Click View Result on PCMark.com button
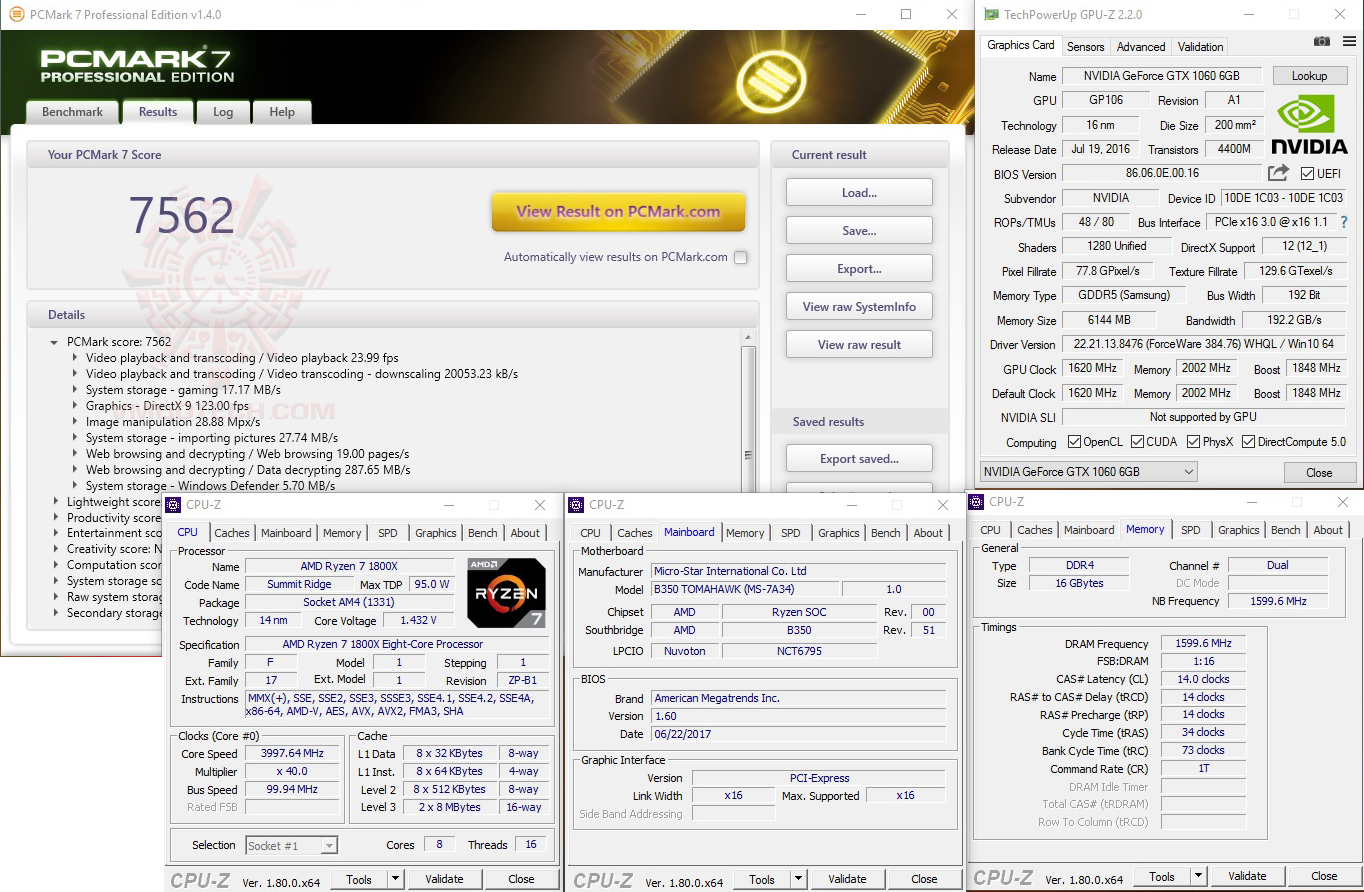1364x892 pixels. [618, 212]
